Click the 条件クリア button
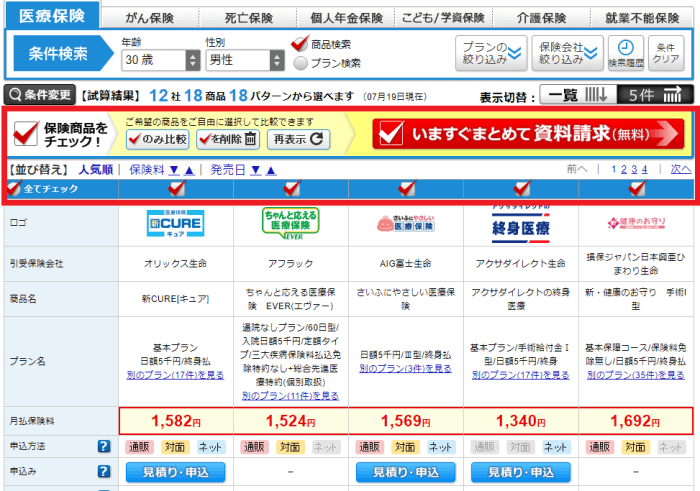 click(x=666, y=53)
